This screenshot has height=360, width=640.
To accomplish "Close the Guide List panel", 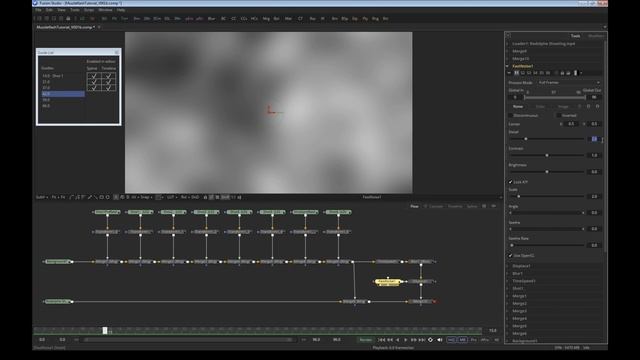I will [x=117, y=52].
